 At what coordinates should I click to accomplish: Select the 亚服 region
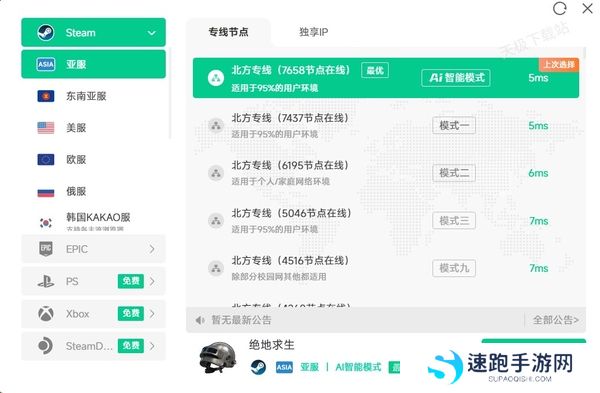pyautogui.click(x=93, y=64)
